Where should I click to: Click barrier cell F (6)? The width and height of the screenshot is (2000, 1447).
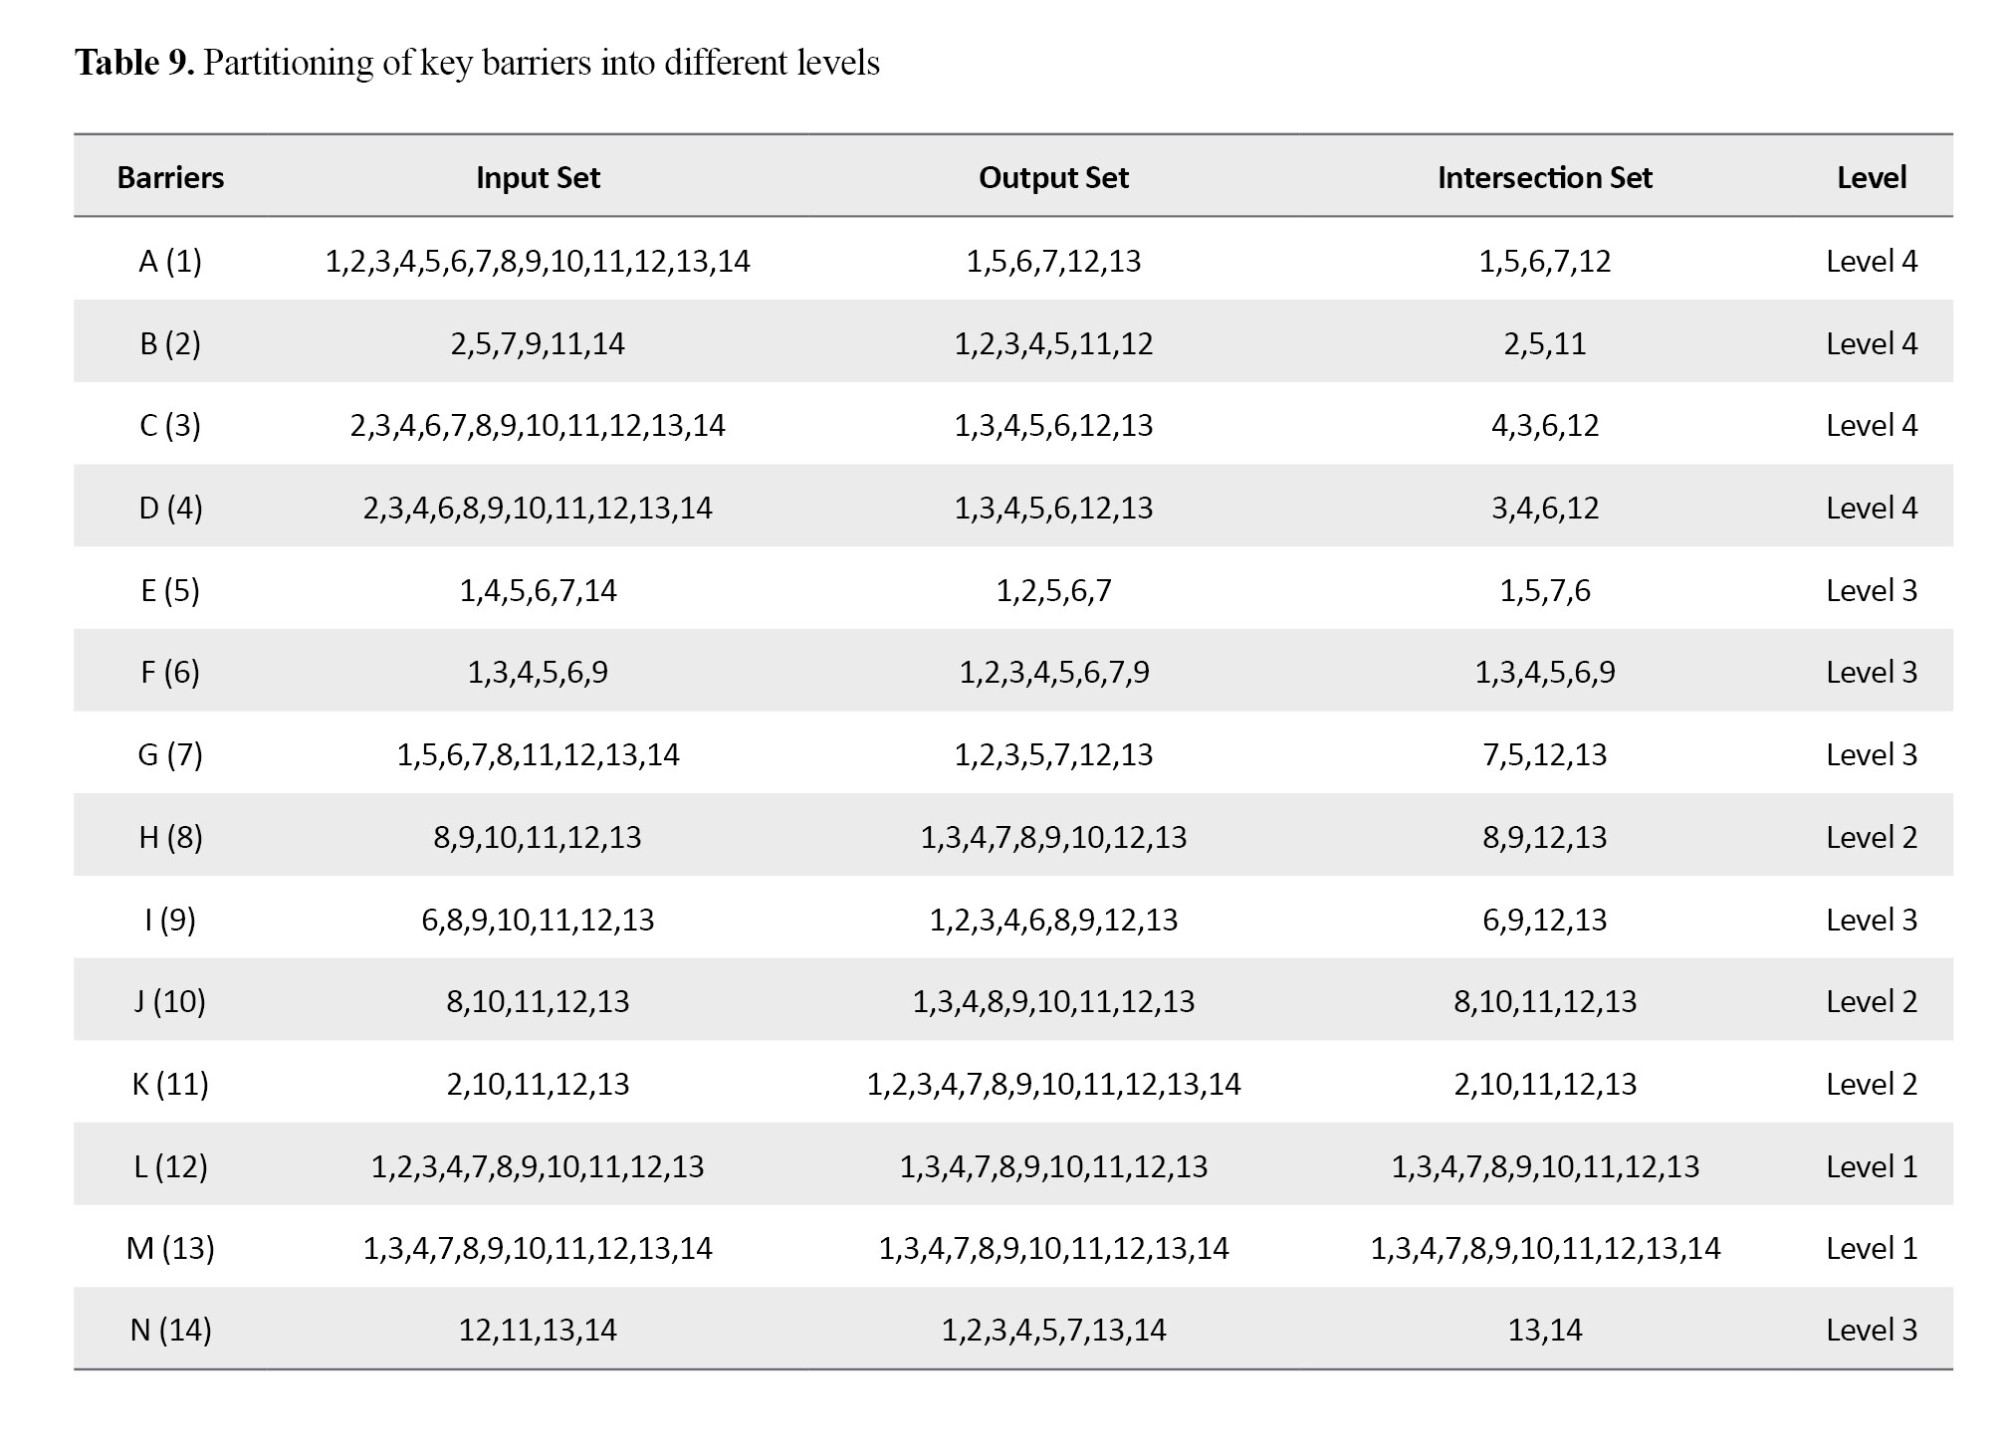pyautogui.click(x=170, y=672)
